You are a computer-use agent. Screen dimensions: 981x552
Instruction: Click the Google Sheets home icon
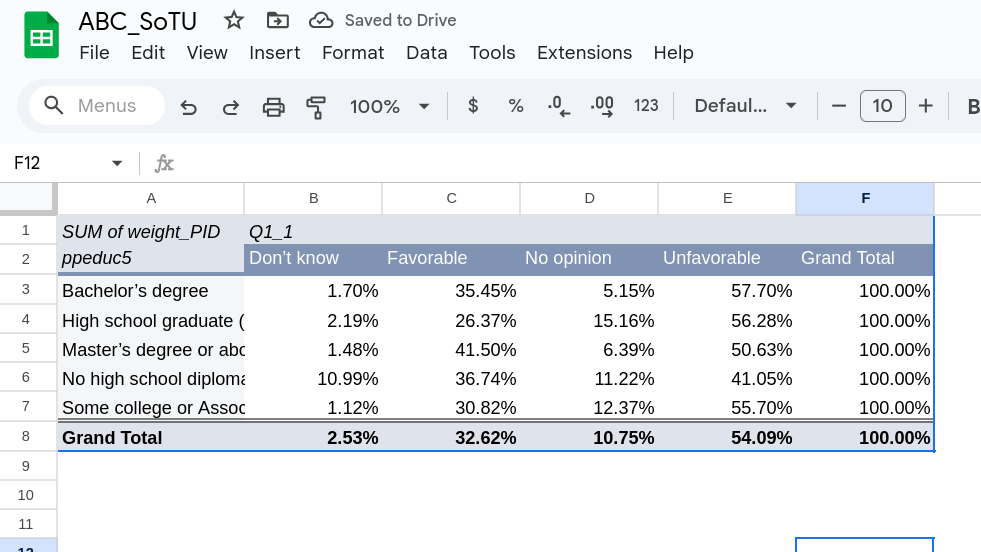[x=42, y=36]
